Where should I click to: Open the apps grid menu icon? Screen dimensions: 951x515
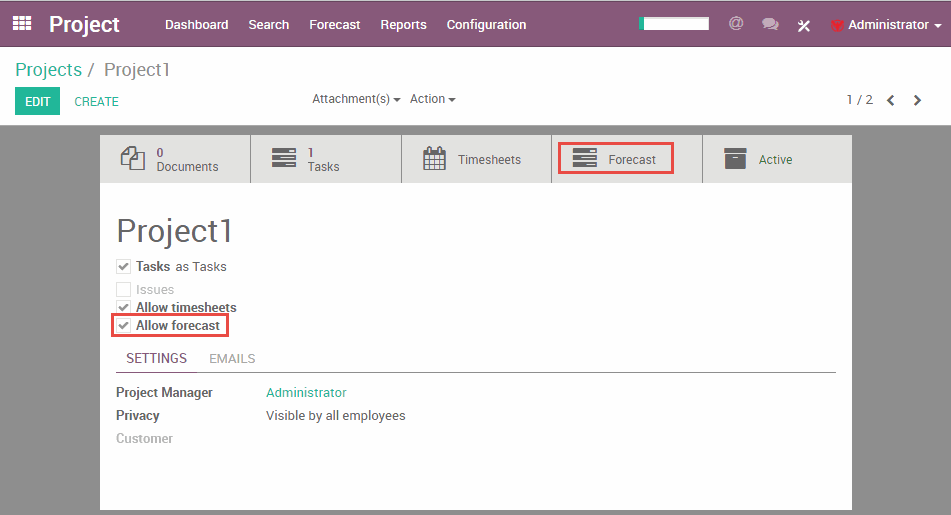[22, 24]
